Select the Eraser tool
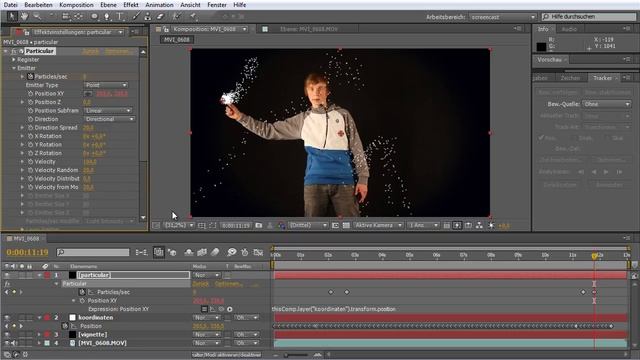The image size is (640, 360). 160,16
